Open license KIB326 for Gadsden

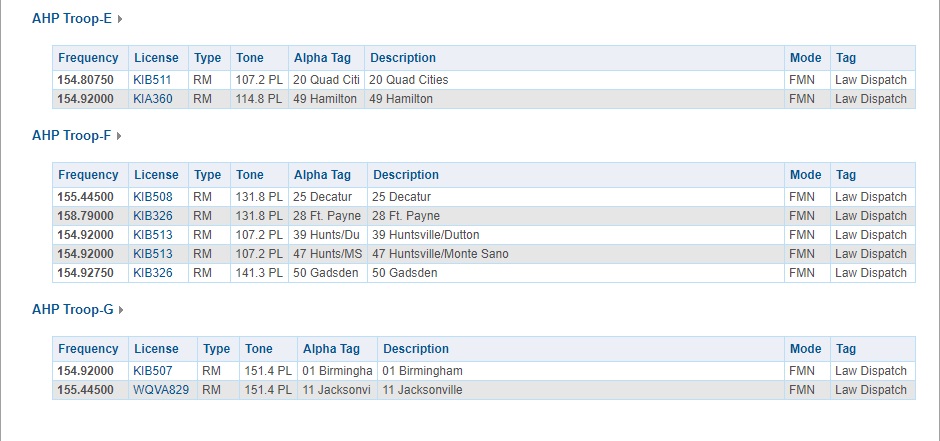[x=153, y=273]
